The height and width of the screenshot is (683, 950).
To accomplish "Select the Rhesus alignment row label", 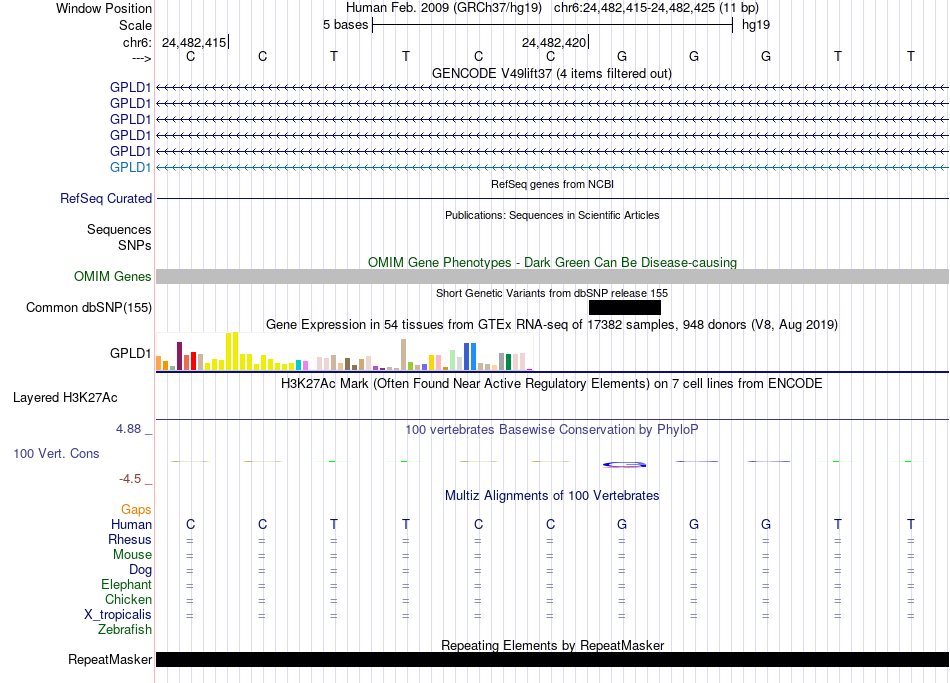I will [130, 539].
